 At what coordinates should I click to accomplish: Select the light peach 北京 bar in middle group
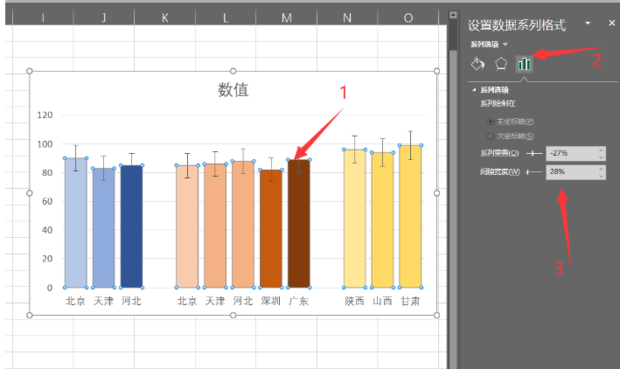click(187, 226)
